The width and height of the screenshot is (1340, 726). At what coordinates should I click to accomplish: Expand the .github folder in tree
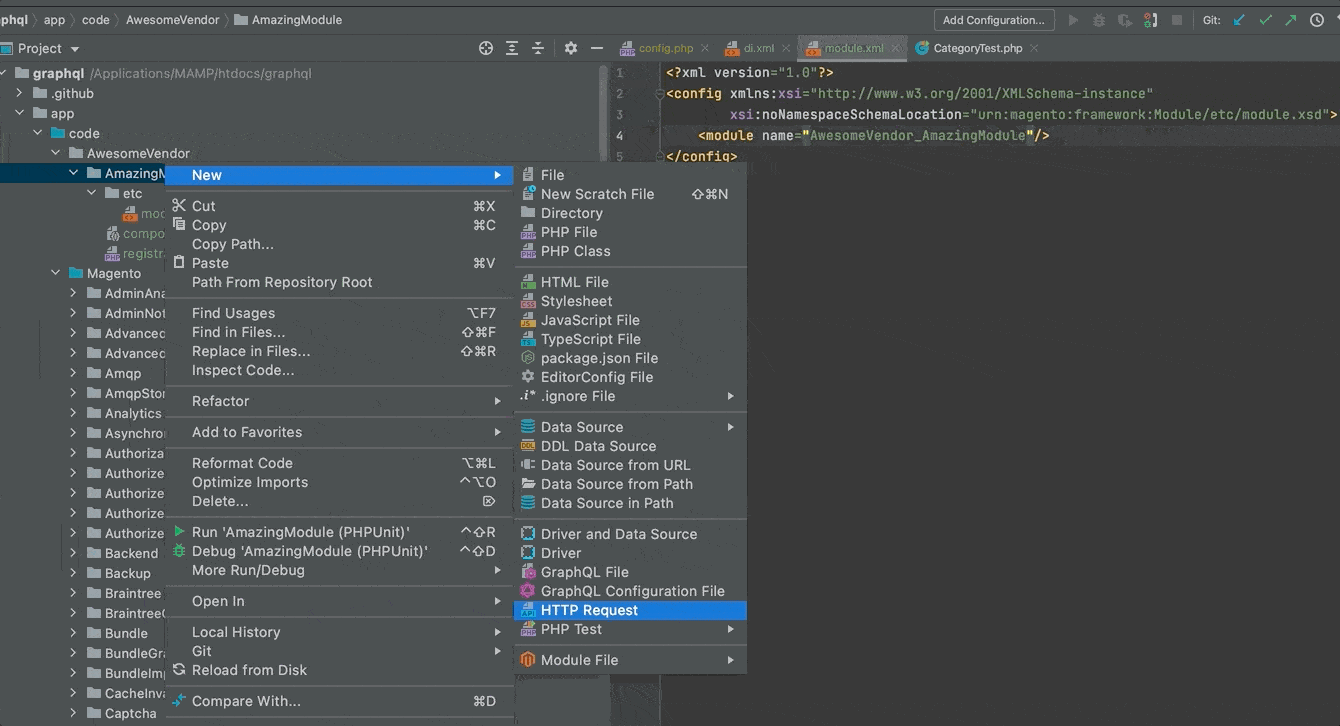pyautogui.click(x=20, y=93)
